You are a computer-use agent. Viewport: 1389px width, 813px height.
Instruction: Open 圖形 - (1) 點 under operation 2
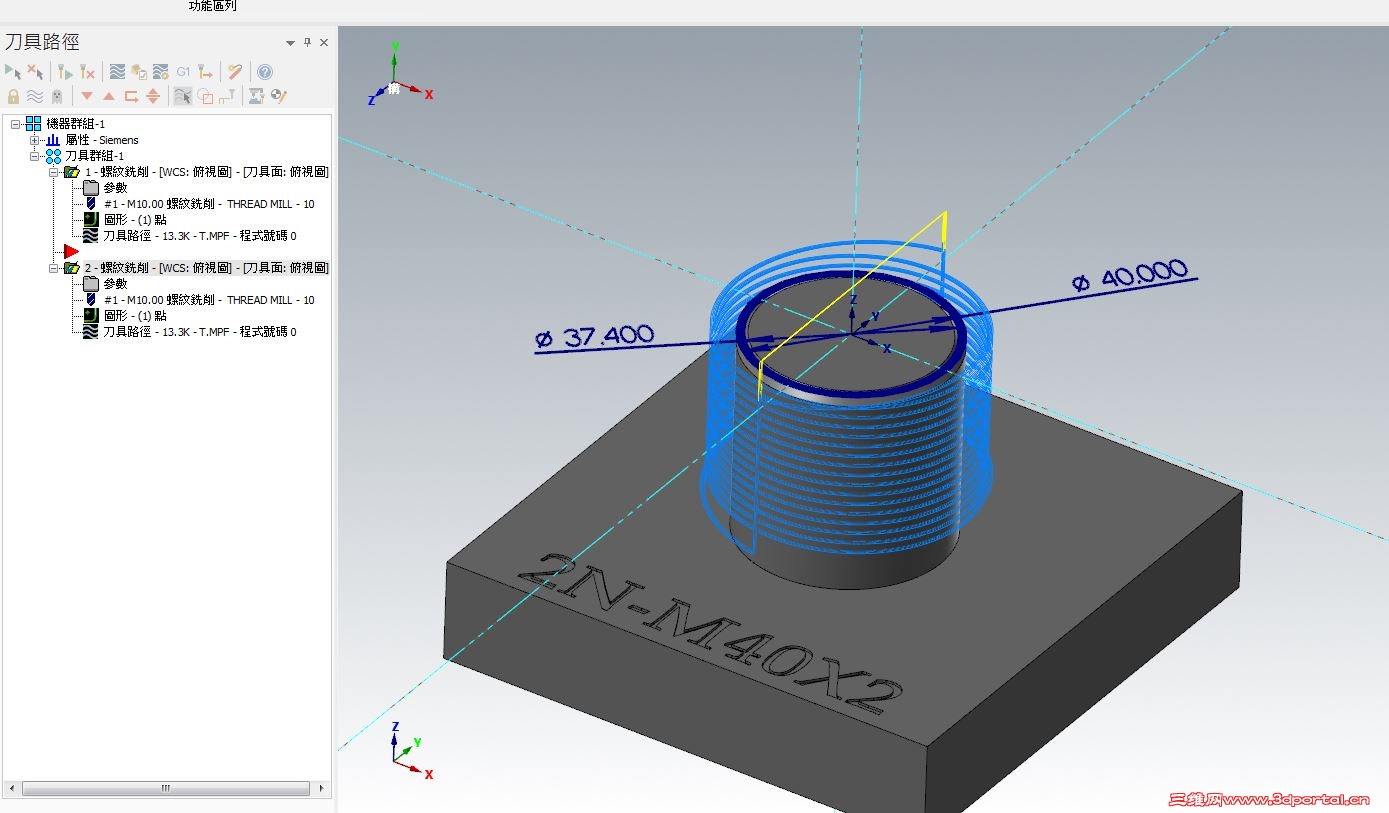(135, 316)
